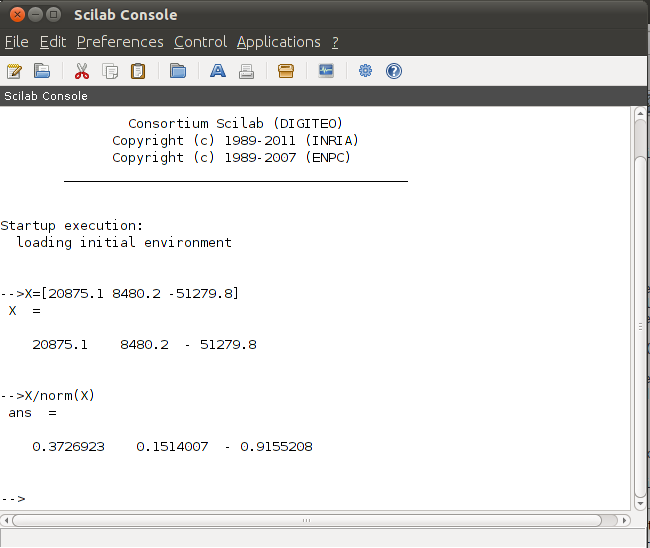Click the 'Startup execution:' text
The width and height of the screenshot is (650, 548).
click(x=72, y=226)
